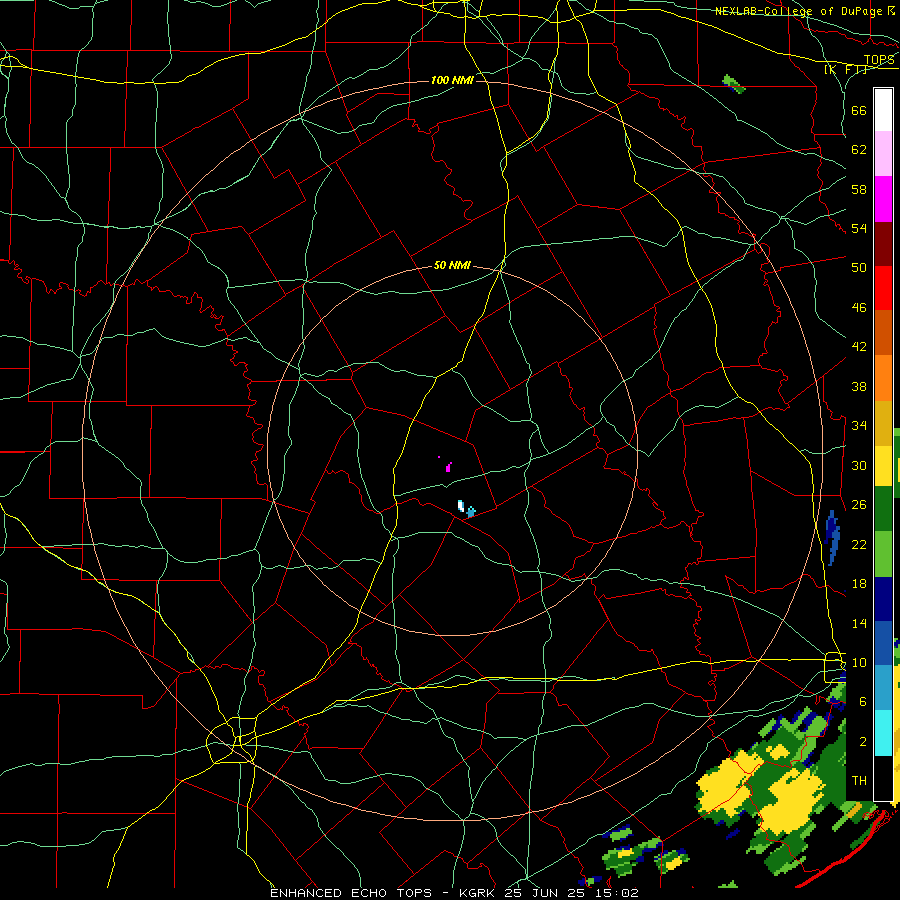Click the light pink legend swatch
Screen dimensions: 900x900
click(883, 154)
